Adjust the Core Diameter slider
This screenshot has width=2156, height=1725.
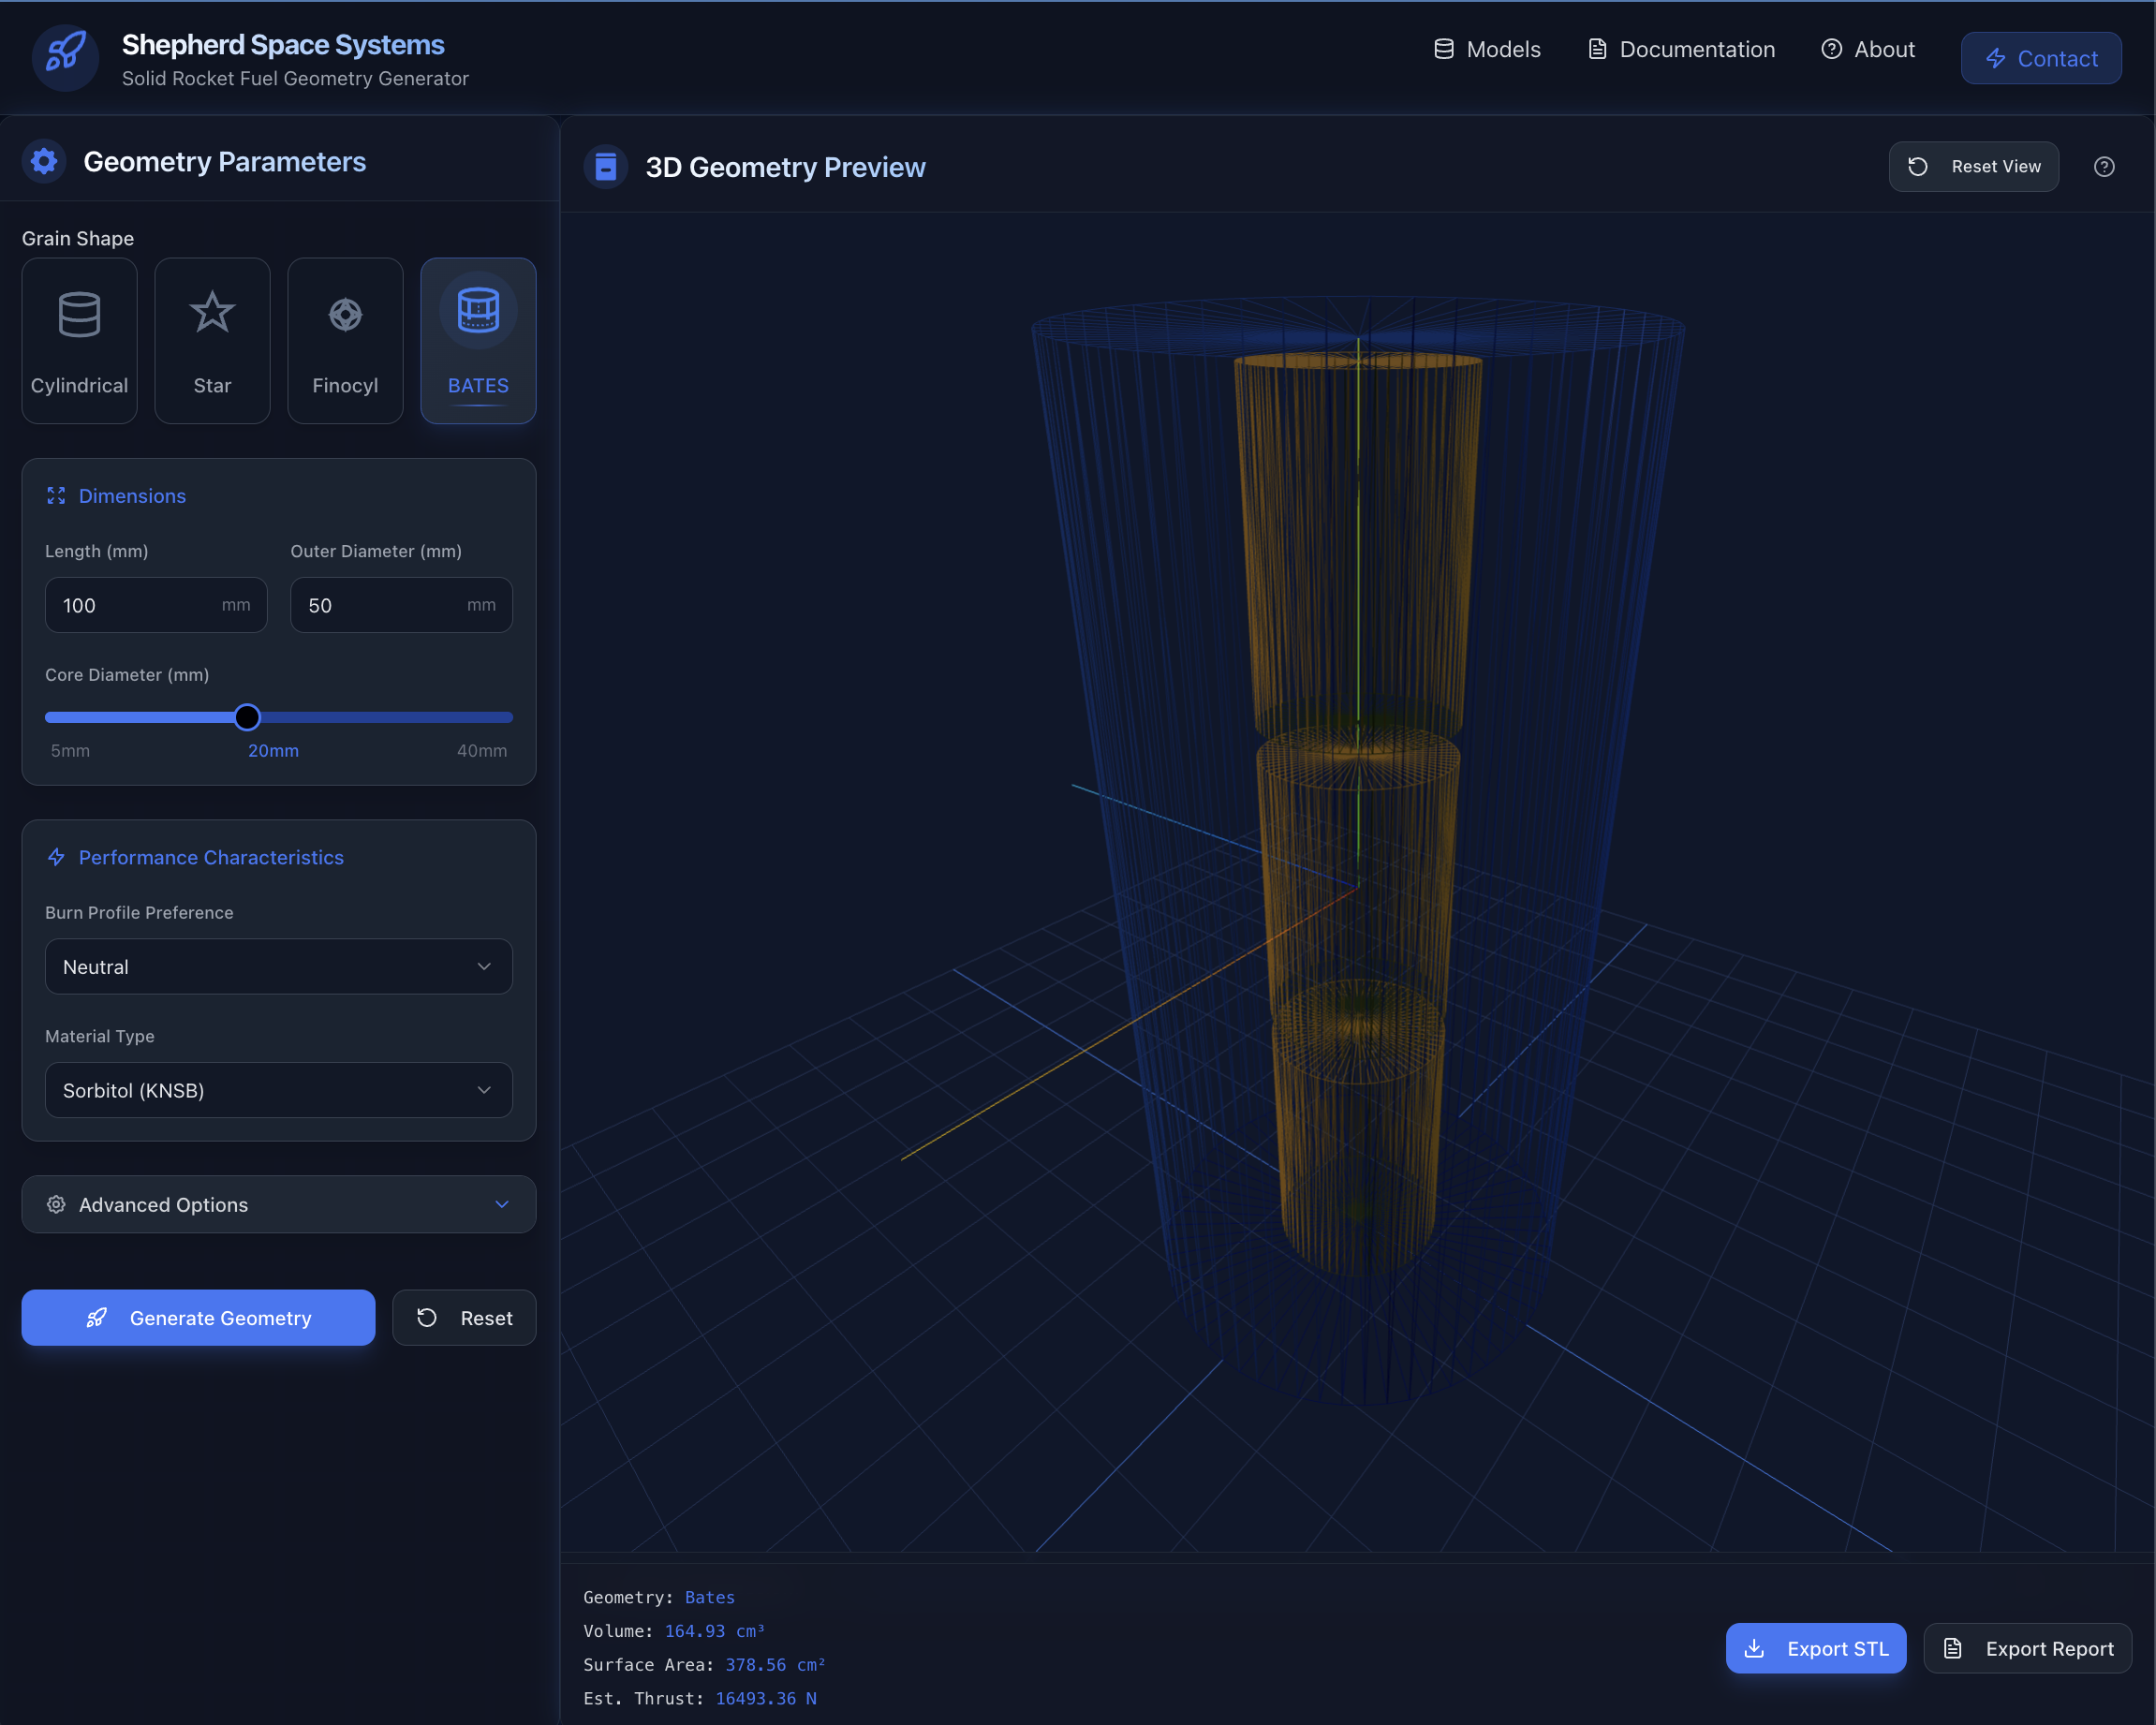pyautogui.click(x=247, y=717)
